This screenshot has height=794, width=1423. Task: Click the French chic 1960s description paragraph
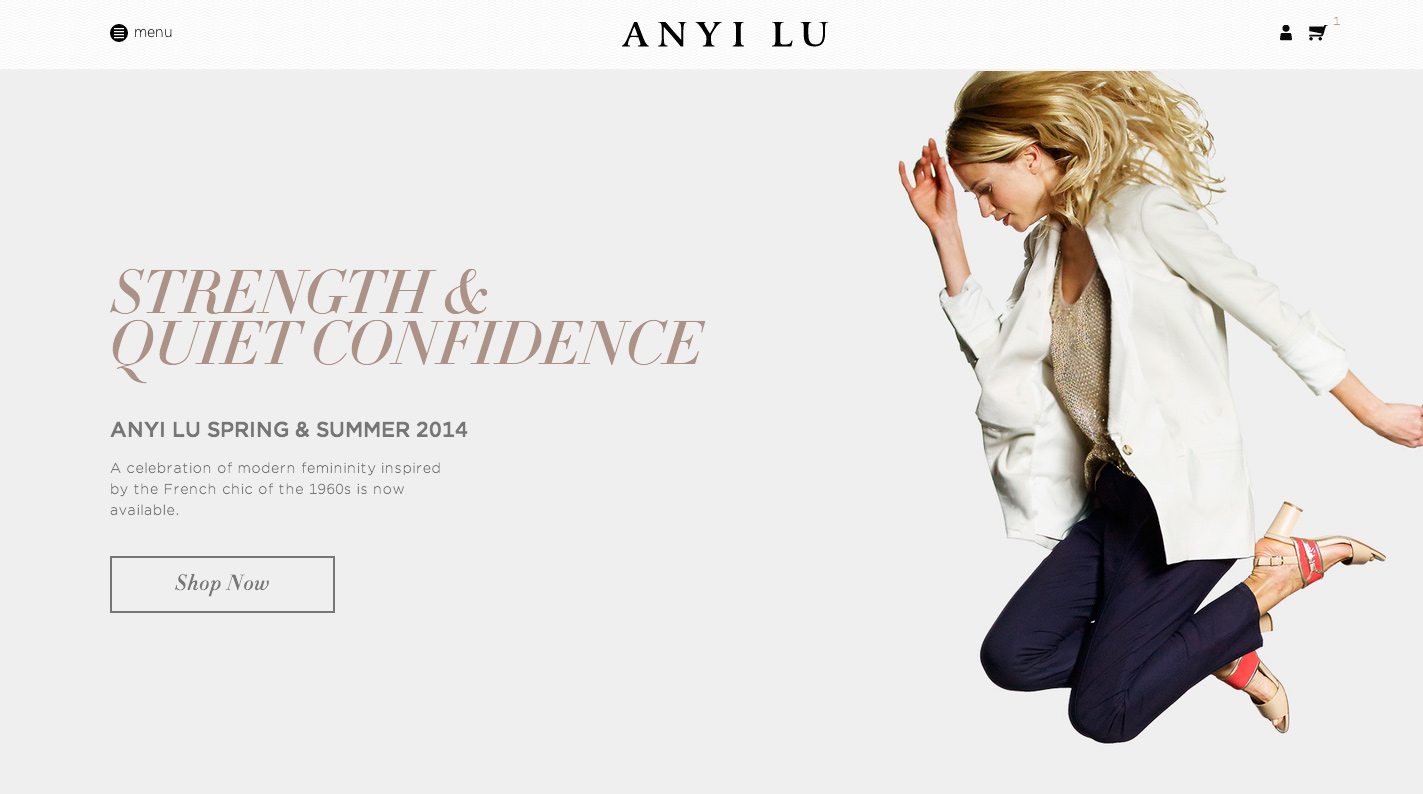coord(276,489)
